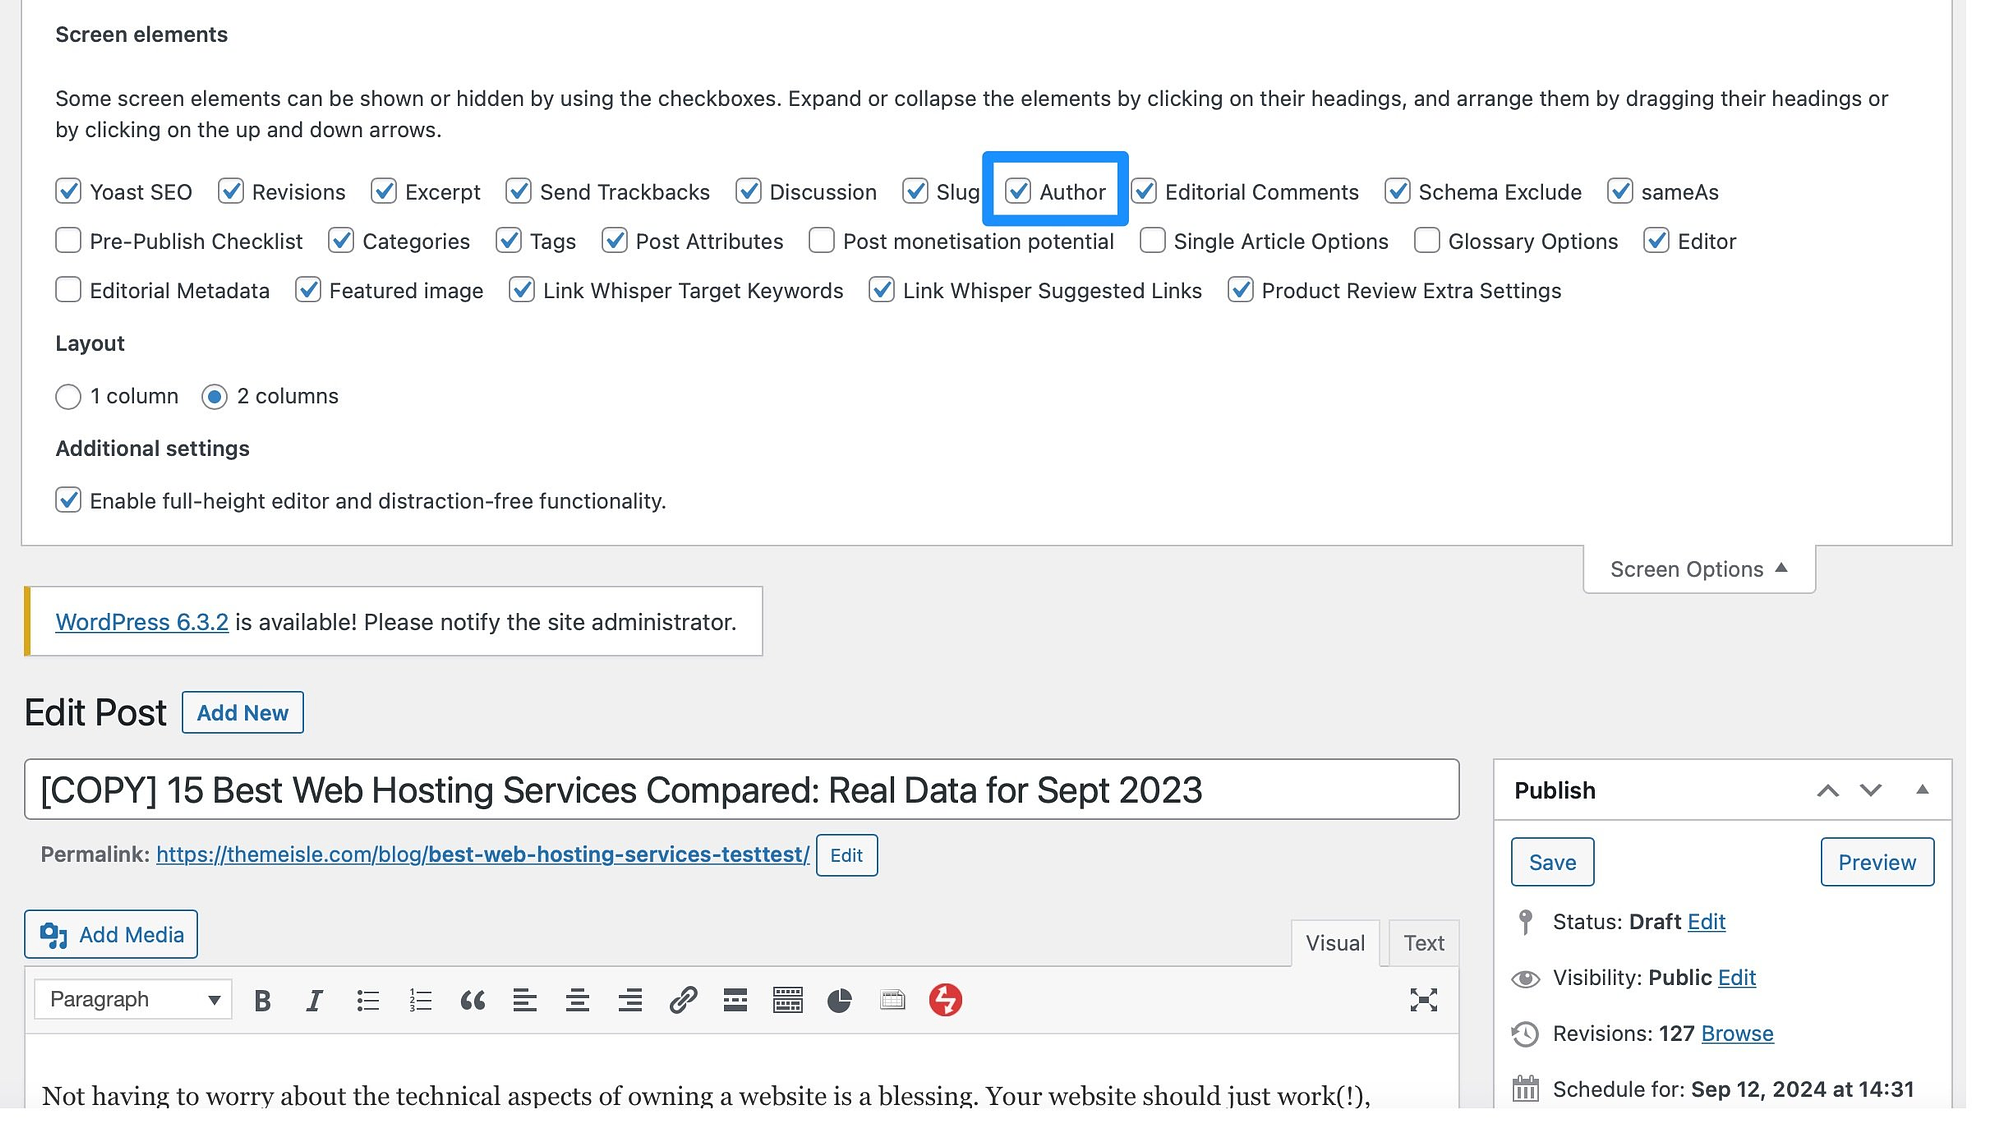
Task: Toggle the Author checkbox on
Action: coord(1016,191)
